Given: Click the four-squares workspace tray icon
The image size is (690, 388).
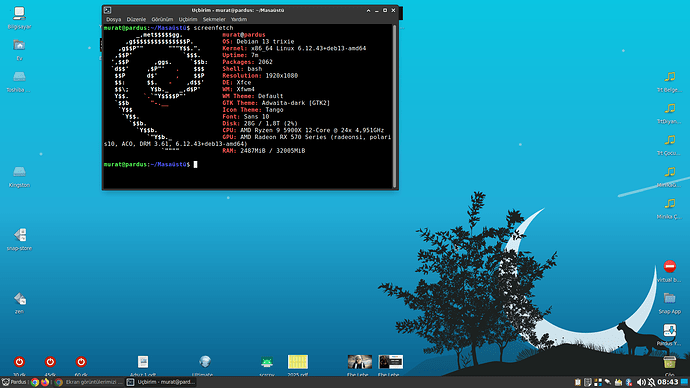Looking at the screenshot, I should (x=598, y=382).
